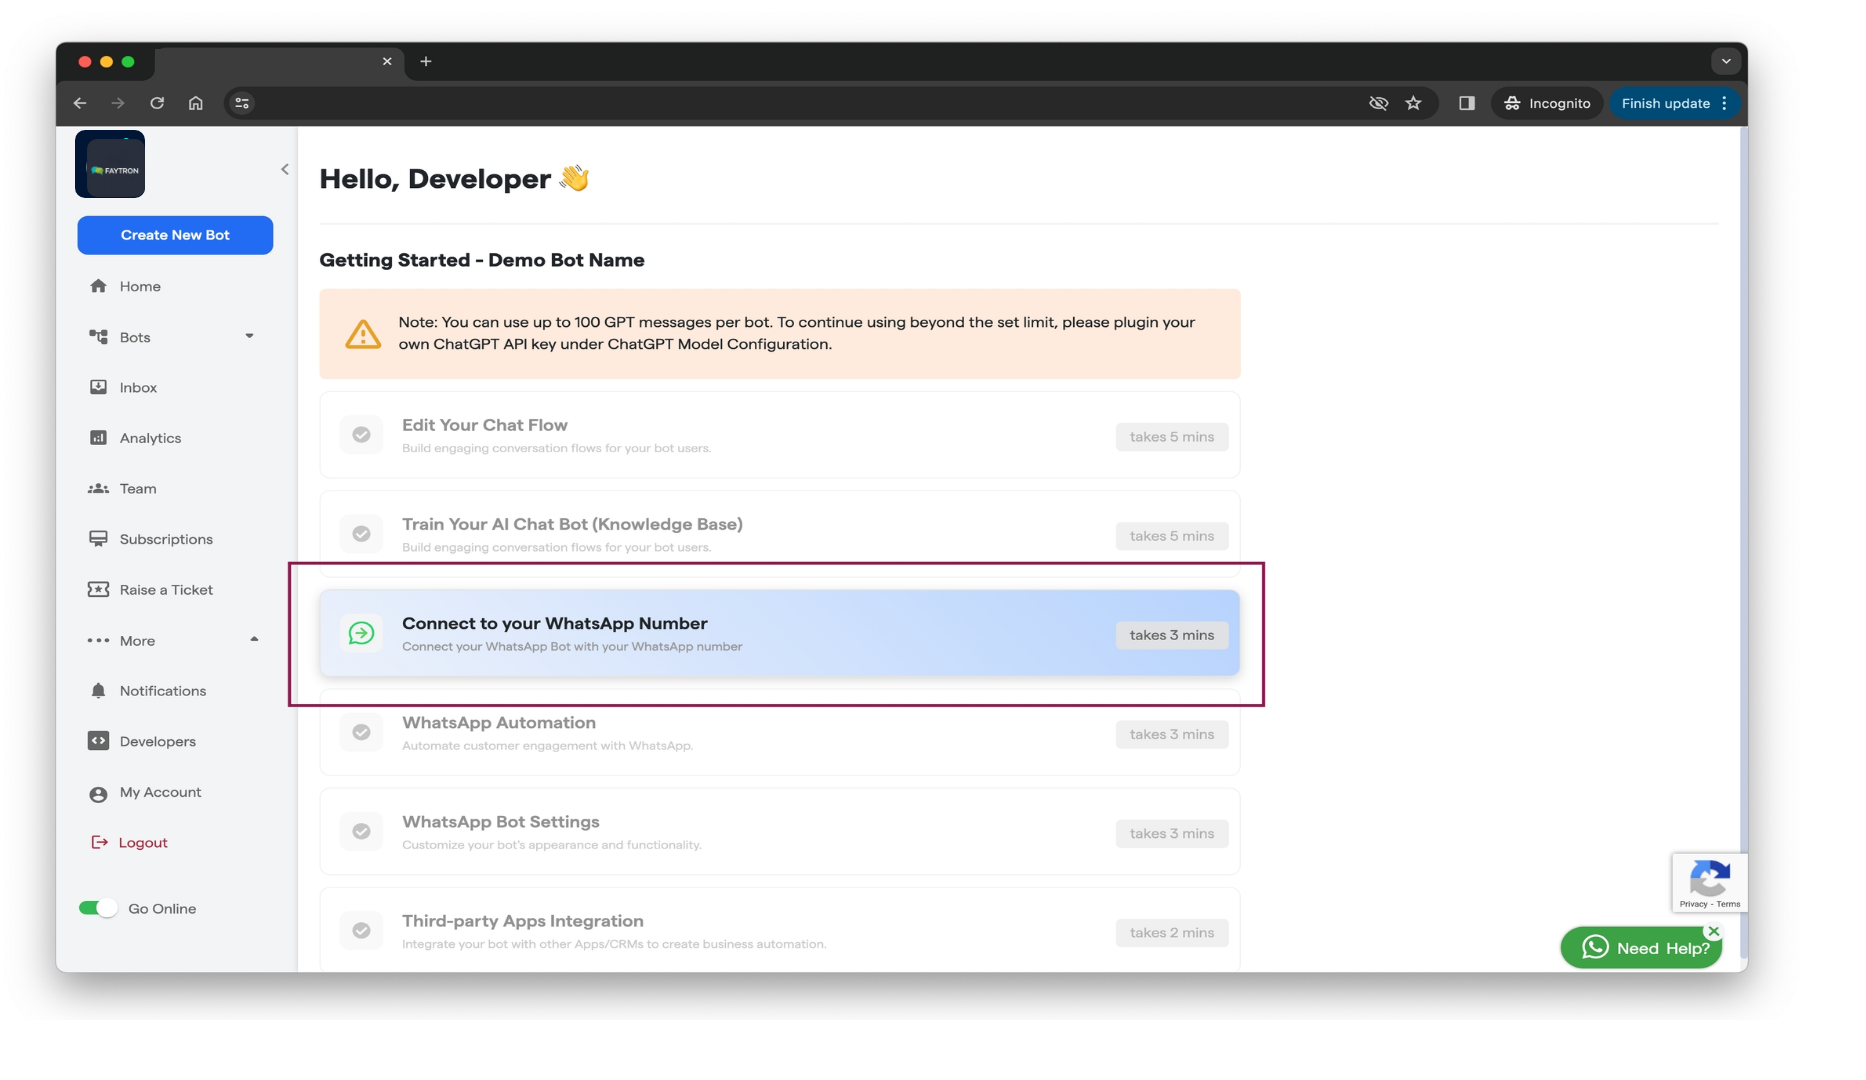Open a new tab with the plus icon
The height and width of the screenshot is (1080, 1866).
pos(426,61)
